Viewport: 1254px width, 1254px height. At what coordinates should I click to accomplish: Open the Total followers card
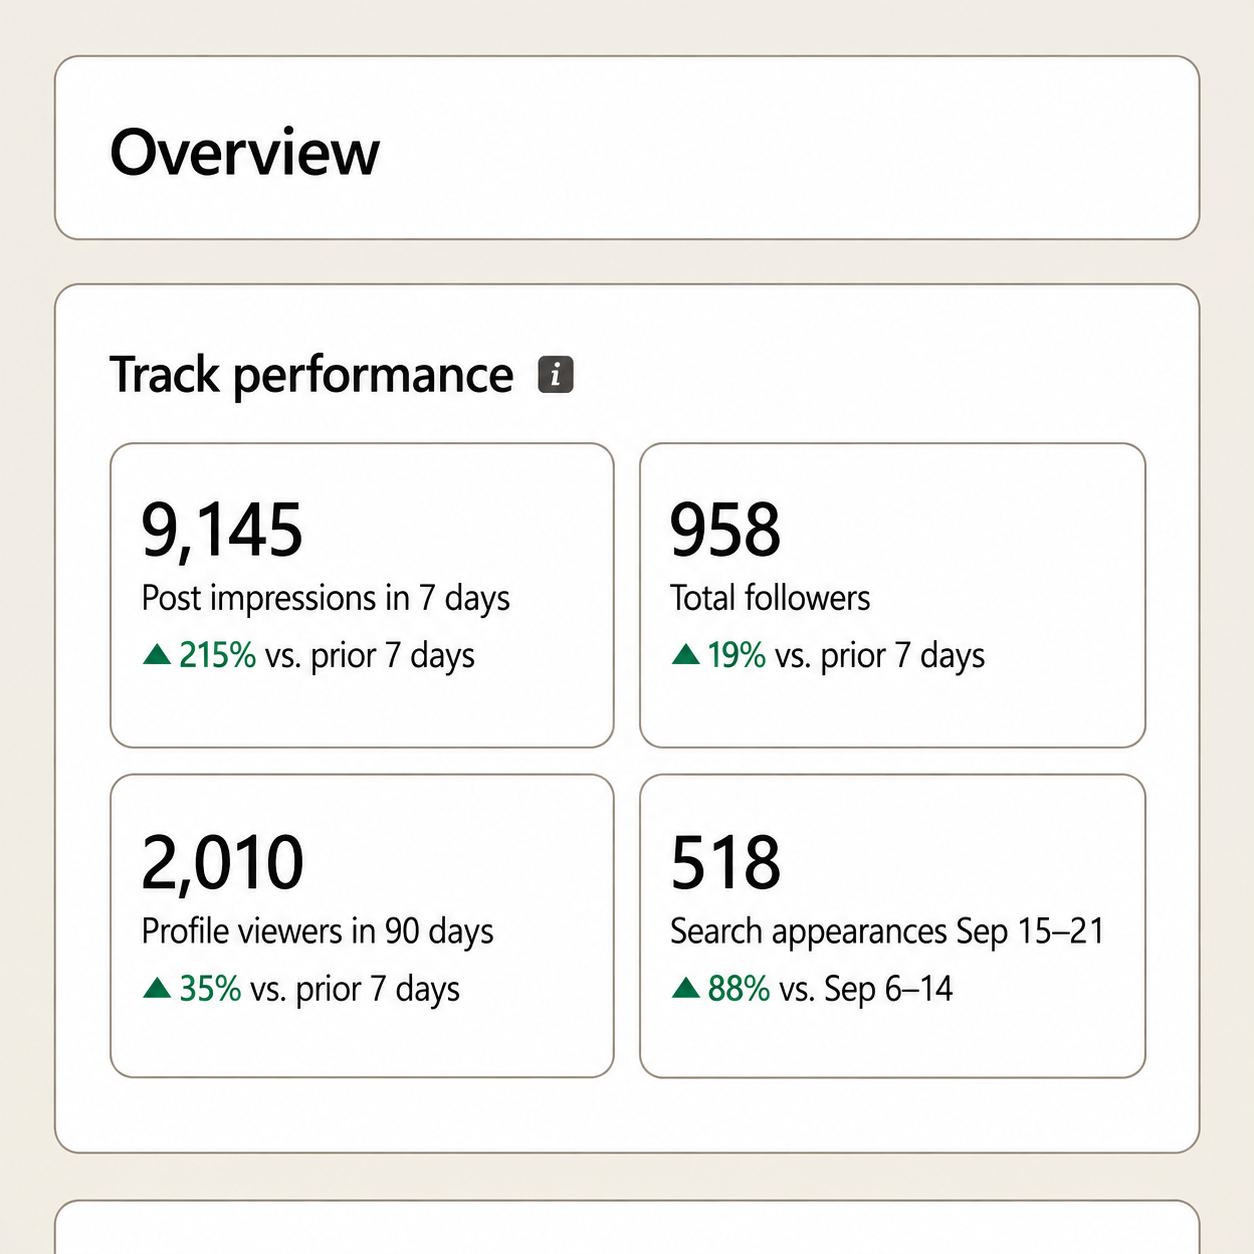892,595
